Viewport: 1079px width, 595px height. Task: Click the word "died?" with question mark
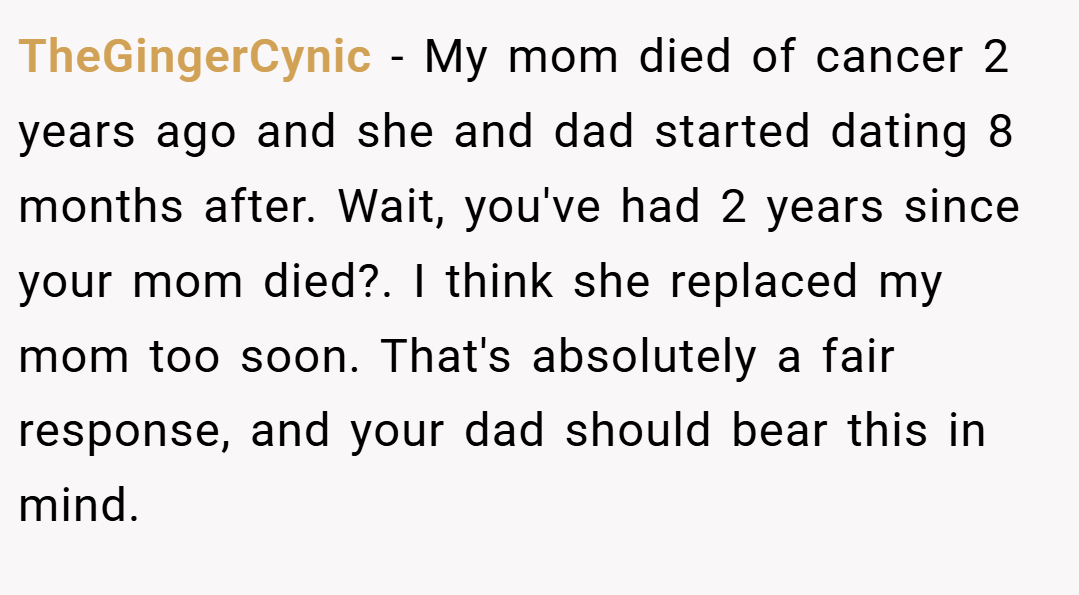coord(322,281)
